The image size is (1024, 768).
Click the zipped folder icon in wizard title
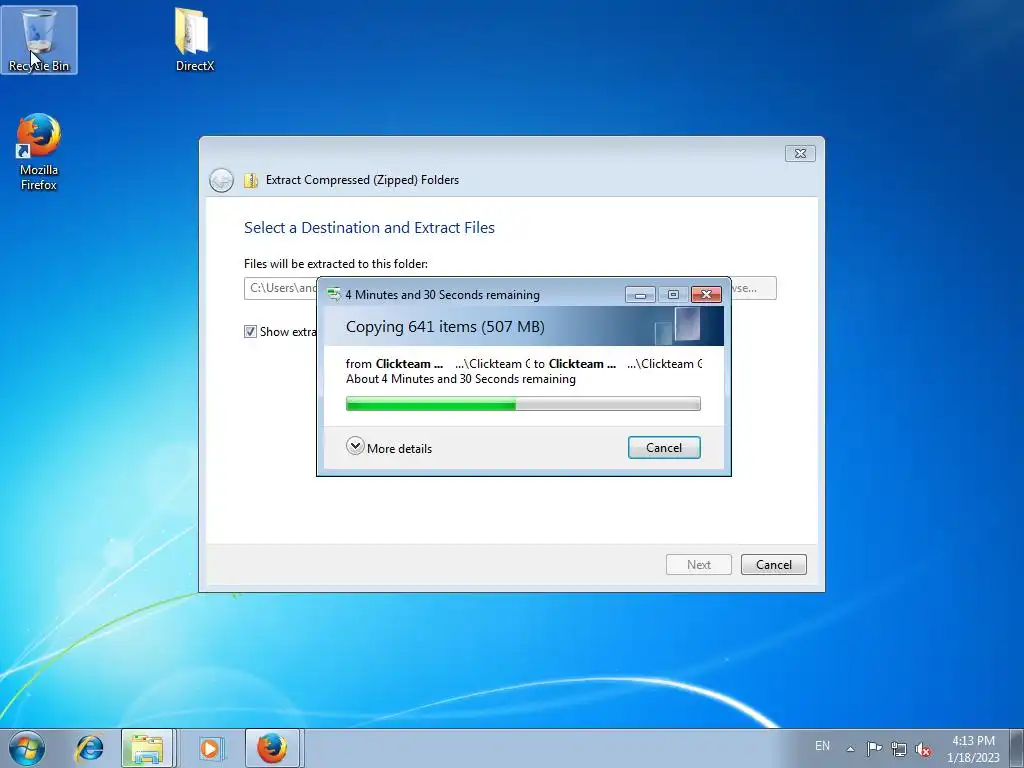point(251,180)
